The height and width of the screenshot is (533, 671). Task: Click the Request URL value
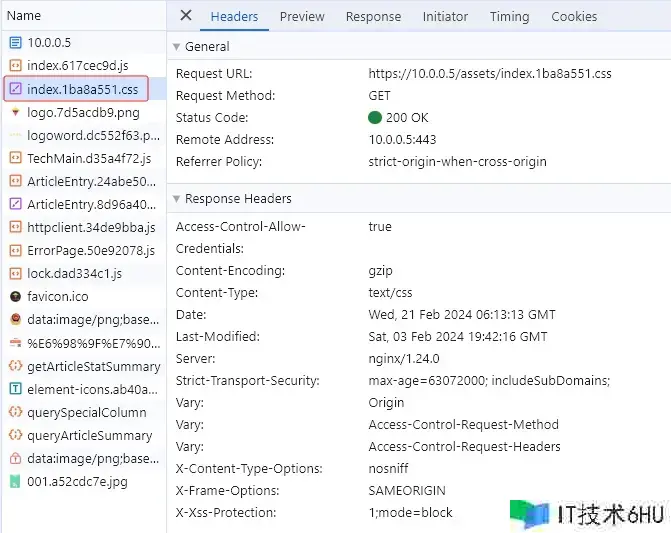tap(489, 74)
